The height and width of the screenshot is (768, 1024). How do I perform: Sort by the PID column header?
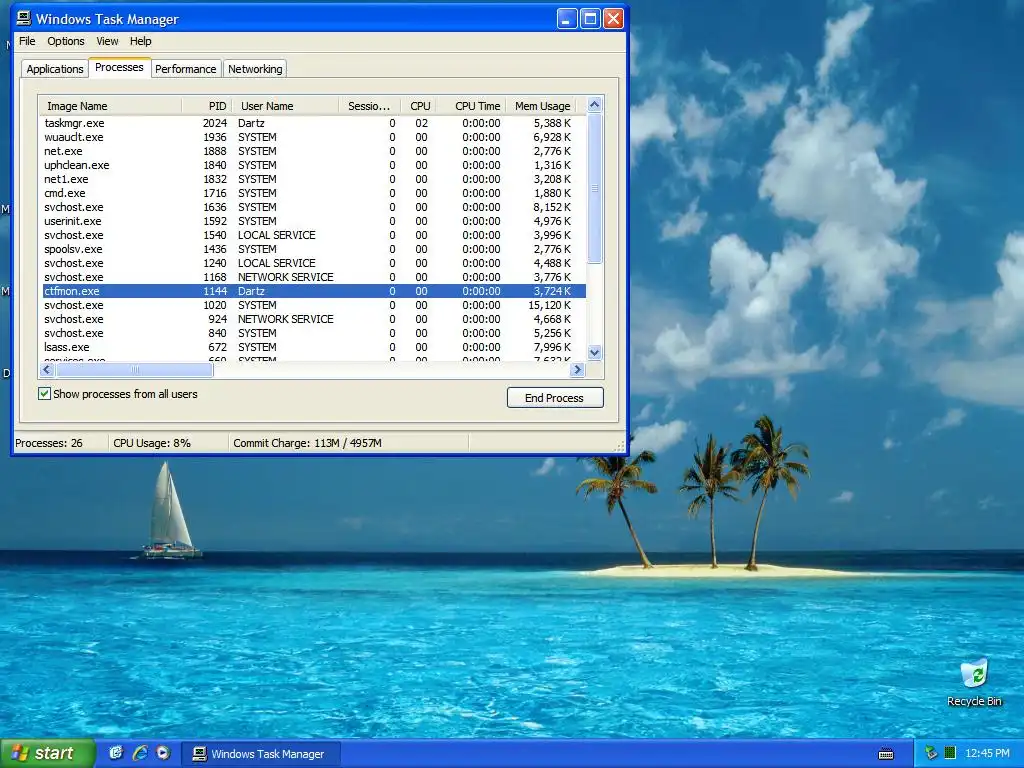coord(206,106)
